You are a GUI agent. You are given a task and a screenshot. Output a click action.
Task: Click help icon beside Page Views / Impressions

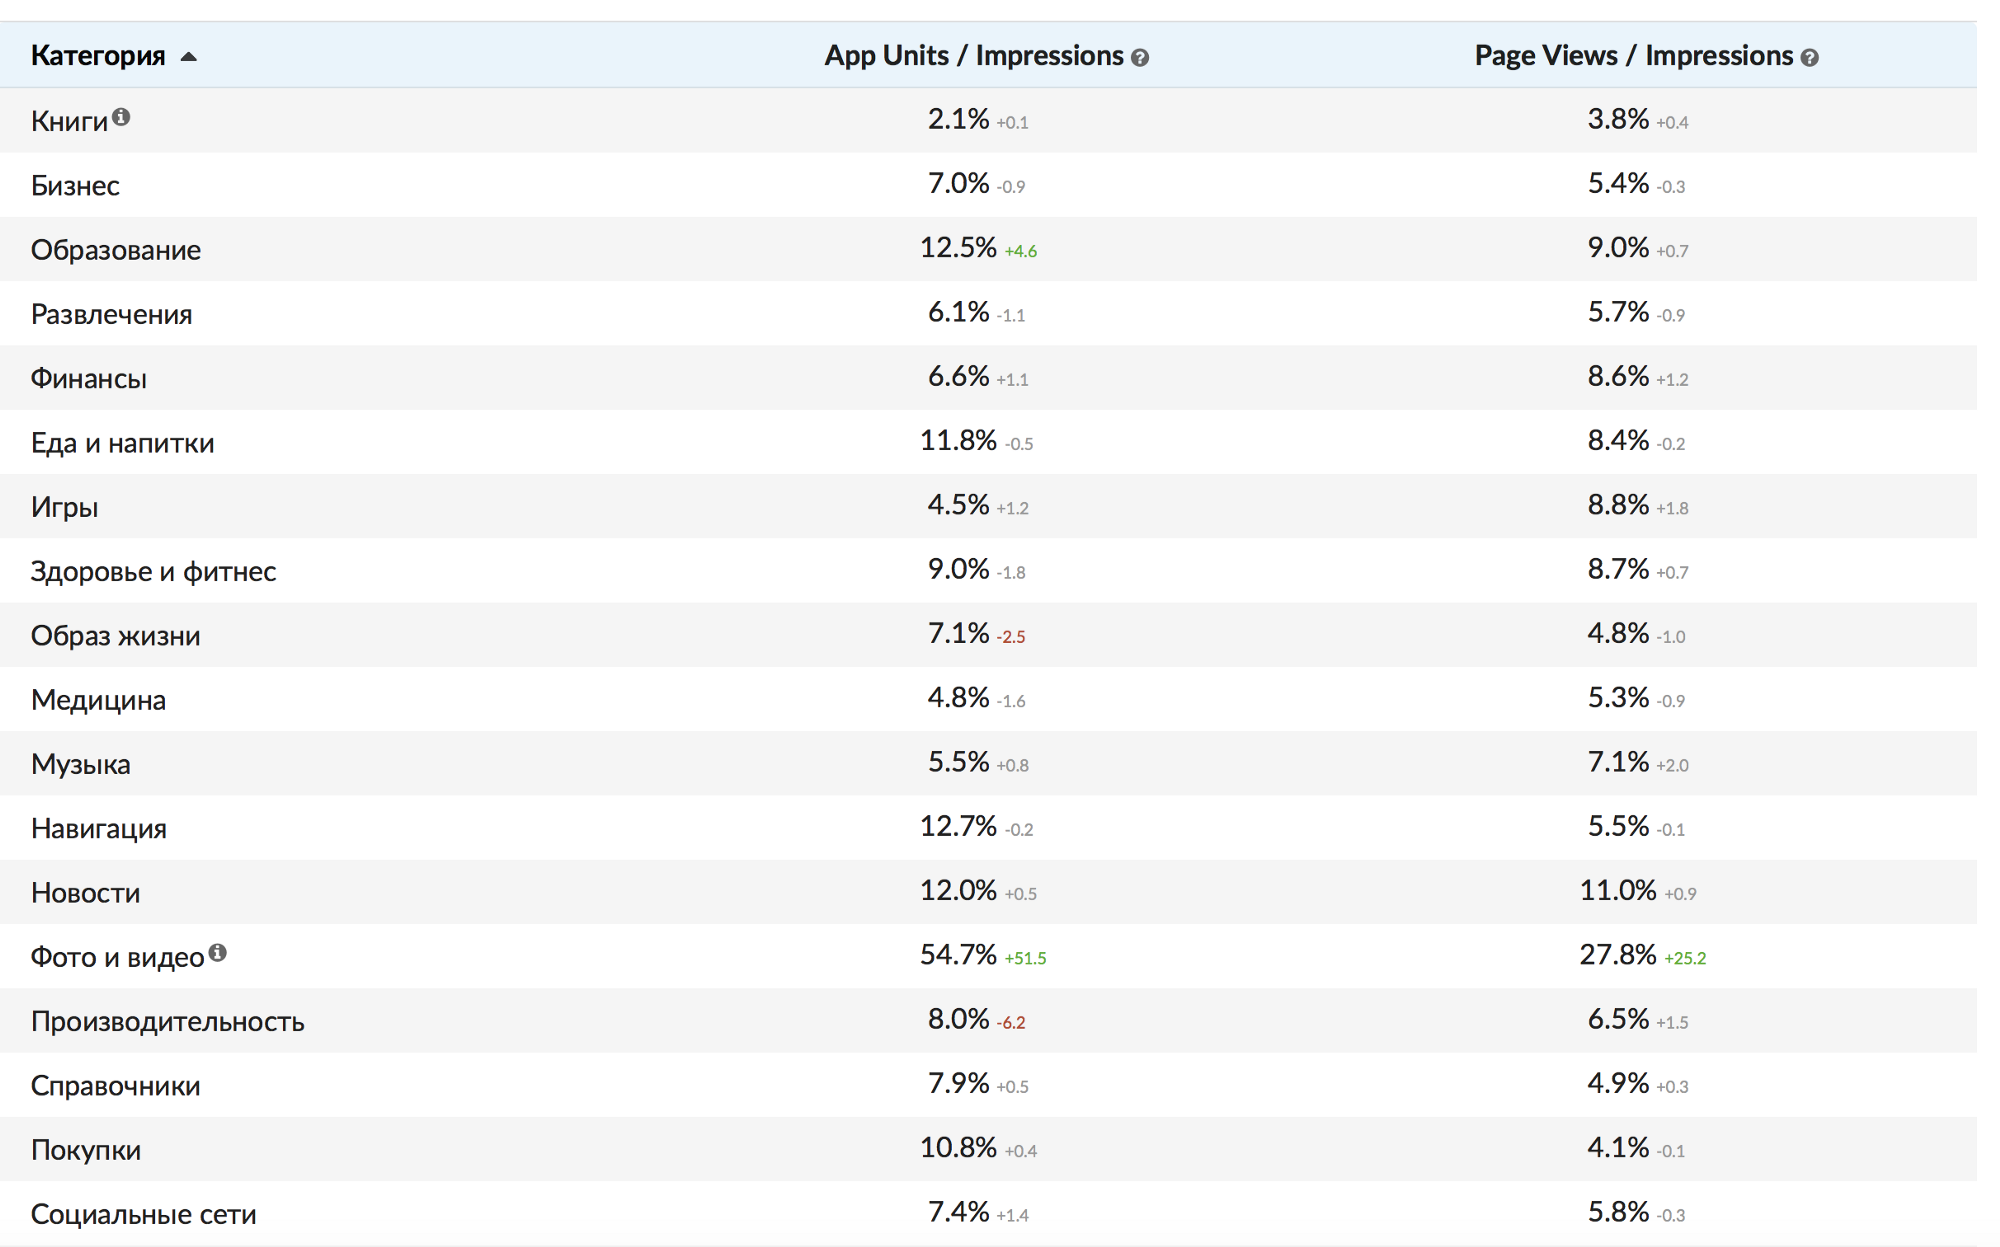tap(1809, 58)
